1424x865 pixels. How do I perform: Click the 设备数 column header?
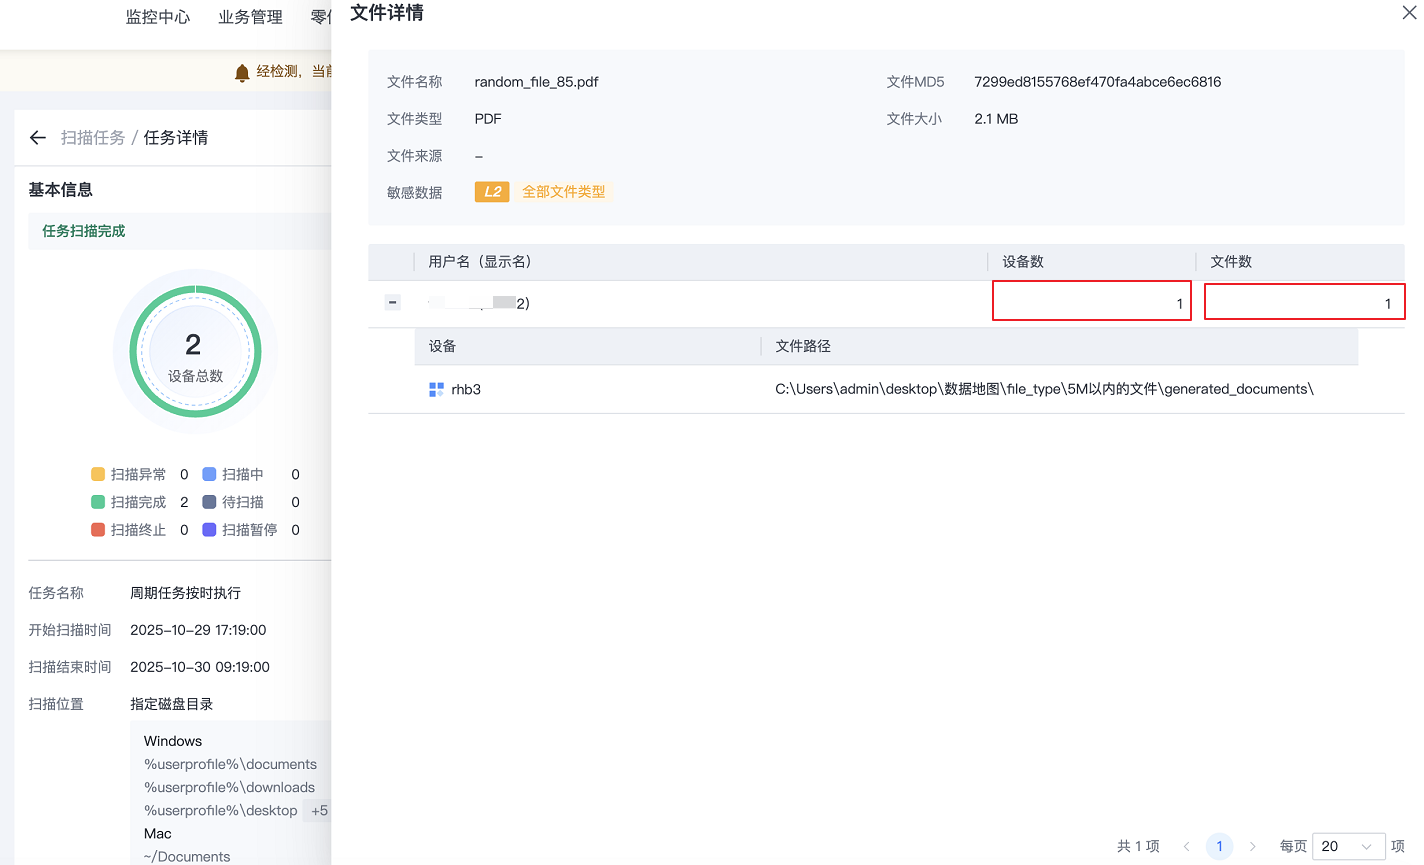(x=1023, y=262)
